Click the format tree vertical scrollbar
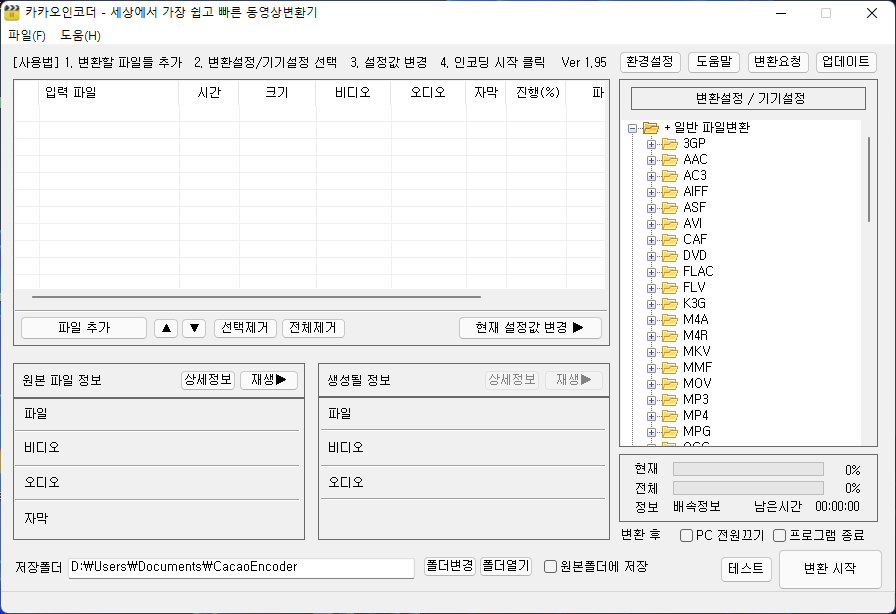 click(869, 180)
